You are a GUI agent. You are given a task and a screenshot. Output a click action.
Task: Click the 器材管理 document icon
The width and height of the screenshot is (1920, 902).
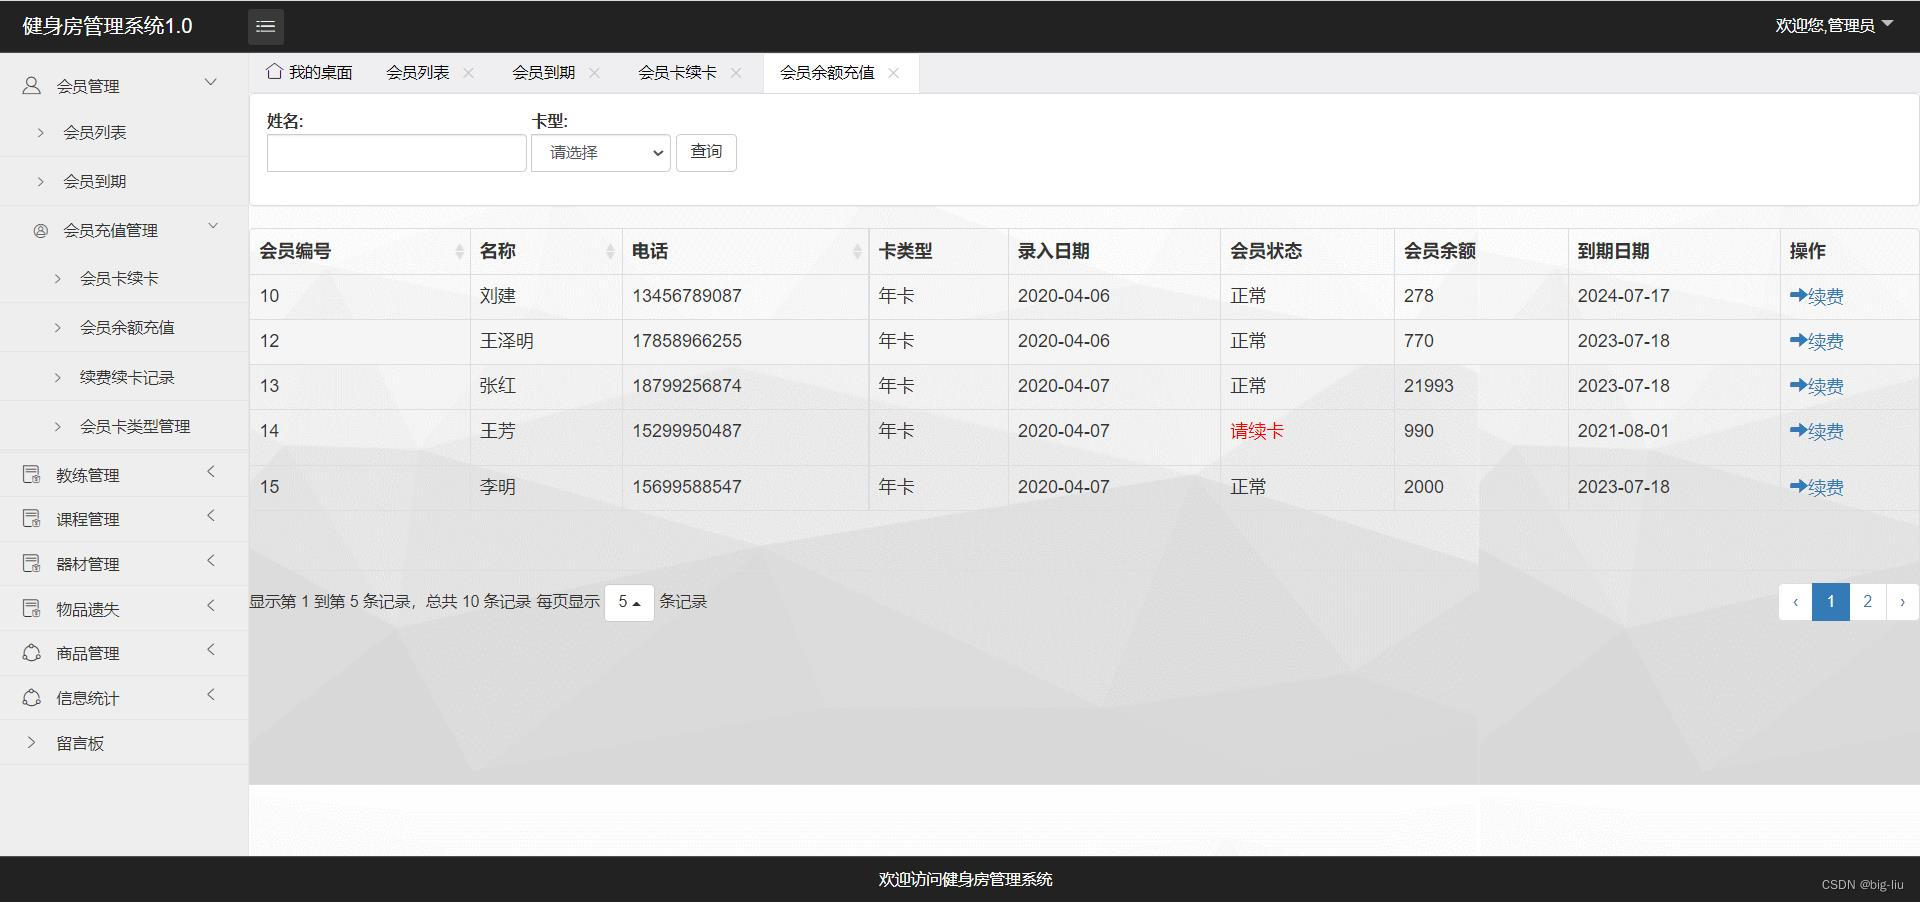(x=32, y=564)
